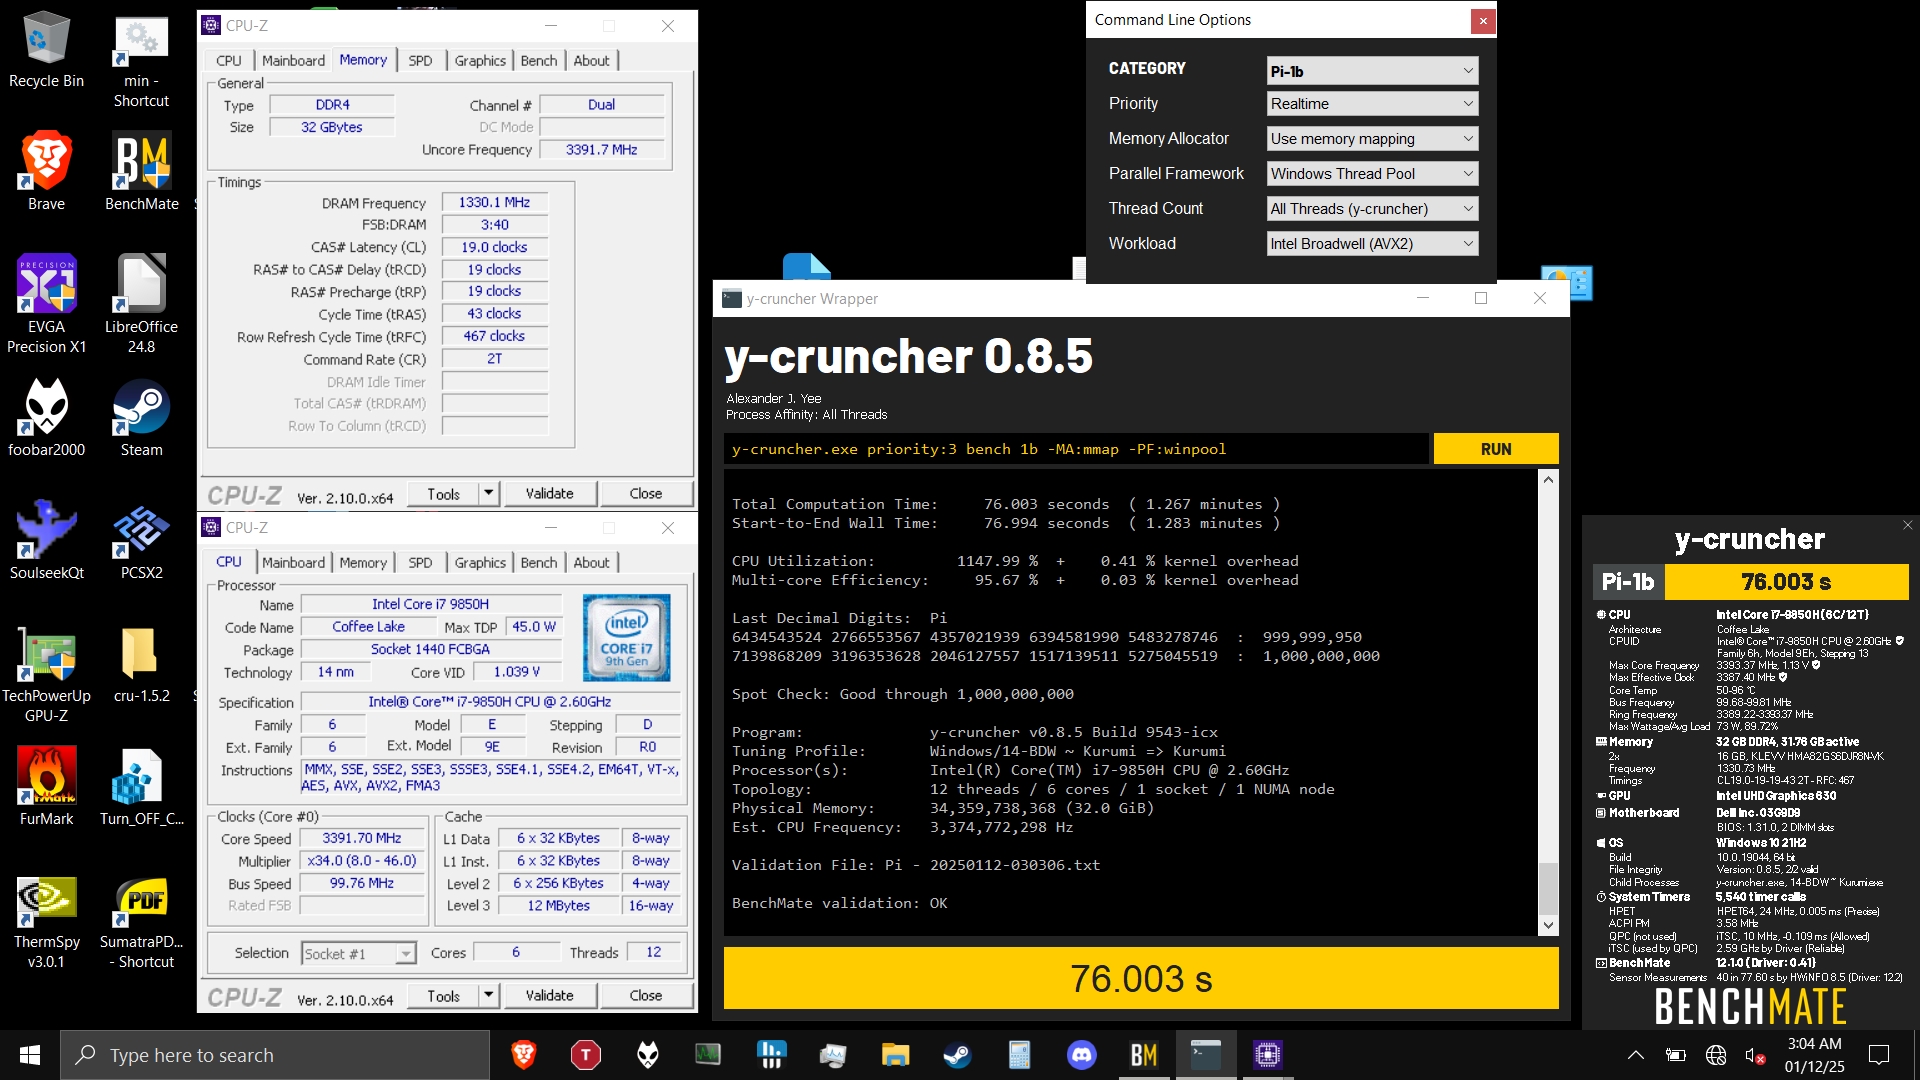Open the TechPowerUp GPU-Z desktop icon
This screenshot has height=1080, width=1920.
coord(46,673)
